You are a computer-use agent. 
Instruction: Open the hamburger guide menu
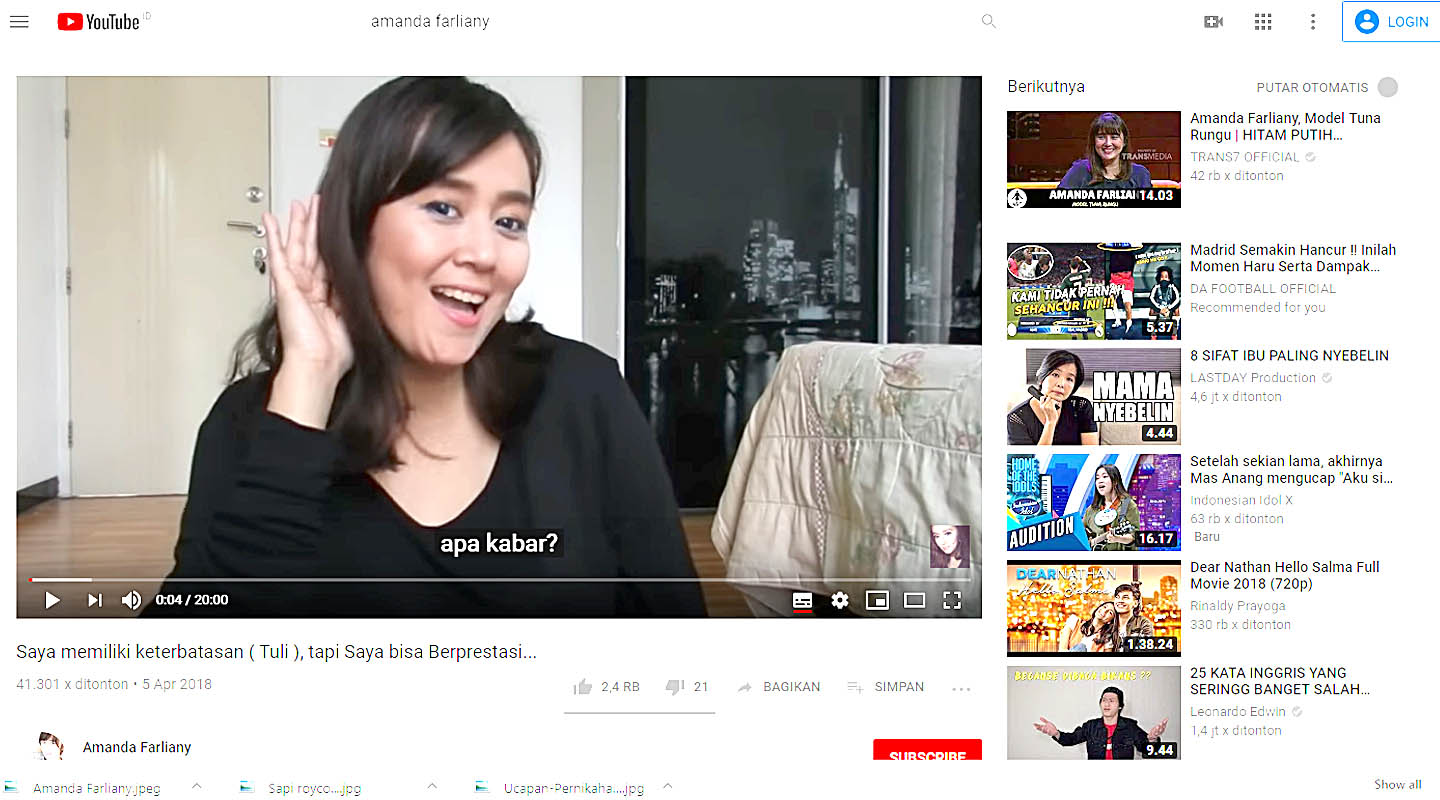click(x=19, y=22)
